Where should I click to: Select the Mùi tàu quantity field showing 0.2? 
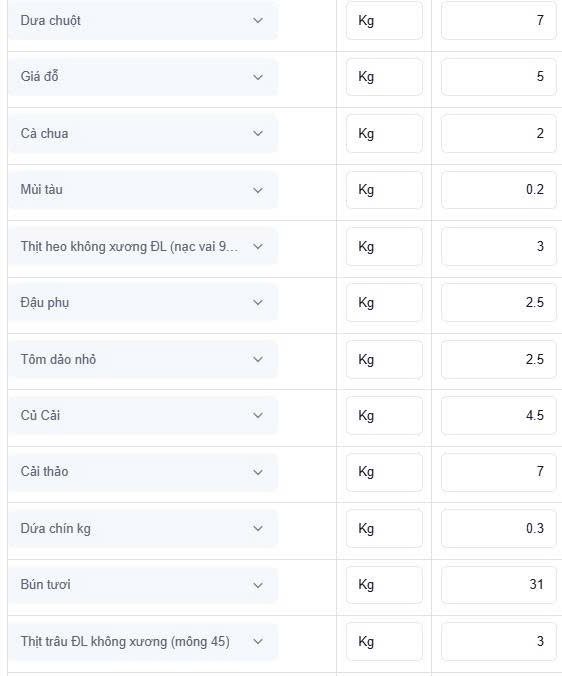[x=499, y=190]
